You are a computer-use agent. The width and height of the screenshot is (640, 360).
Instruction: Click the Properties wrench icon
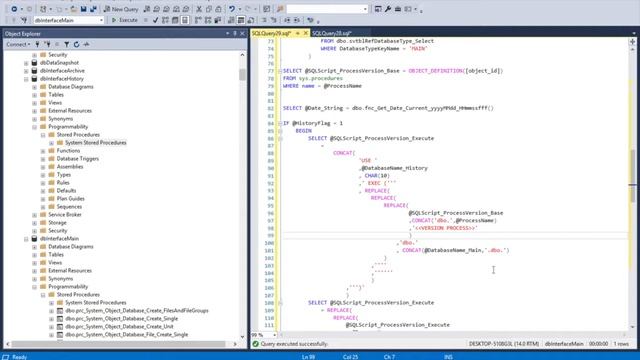(x=388, y=9)
